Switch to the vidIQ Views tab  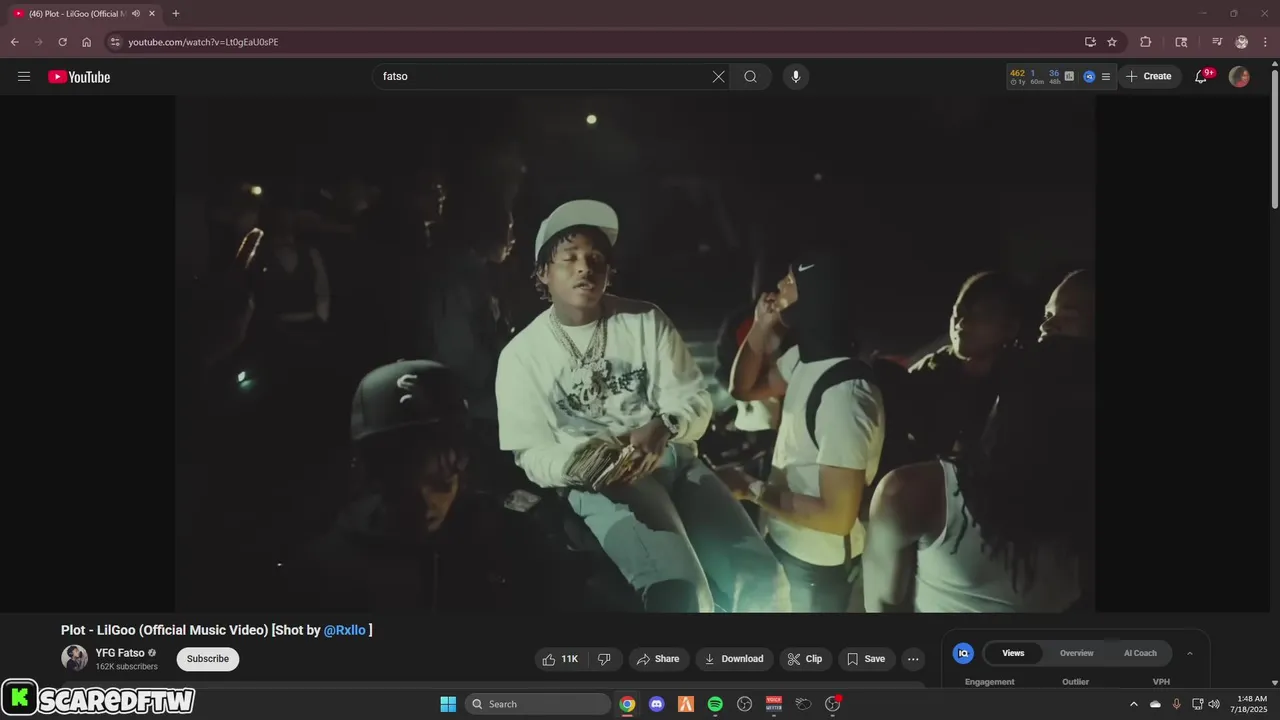(1013, 653)
